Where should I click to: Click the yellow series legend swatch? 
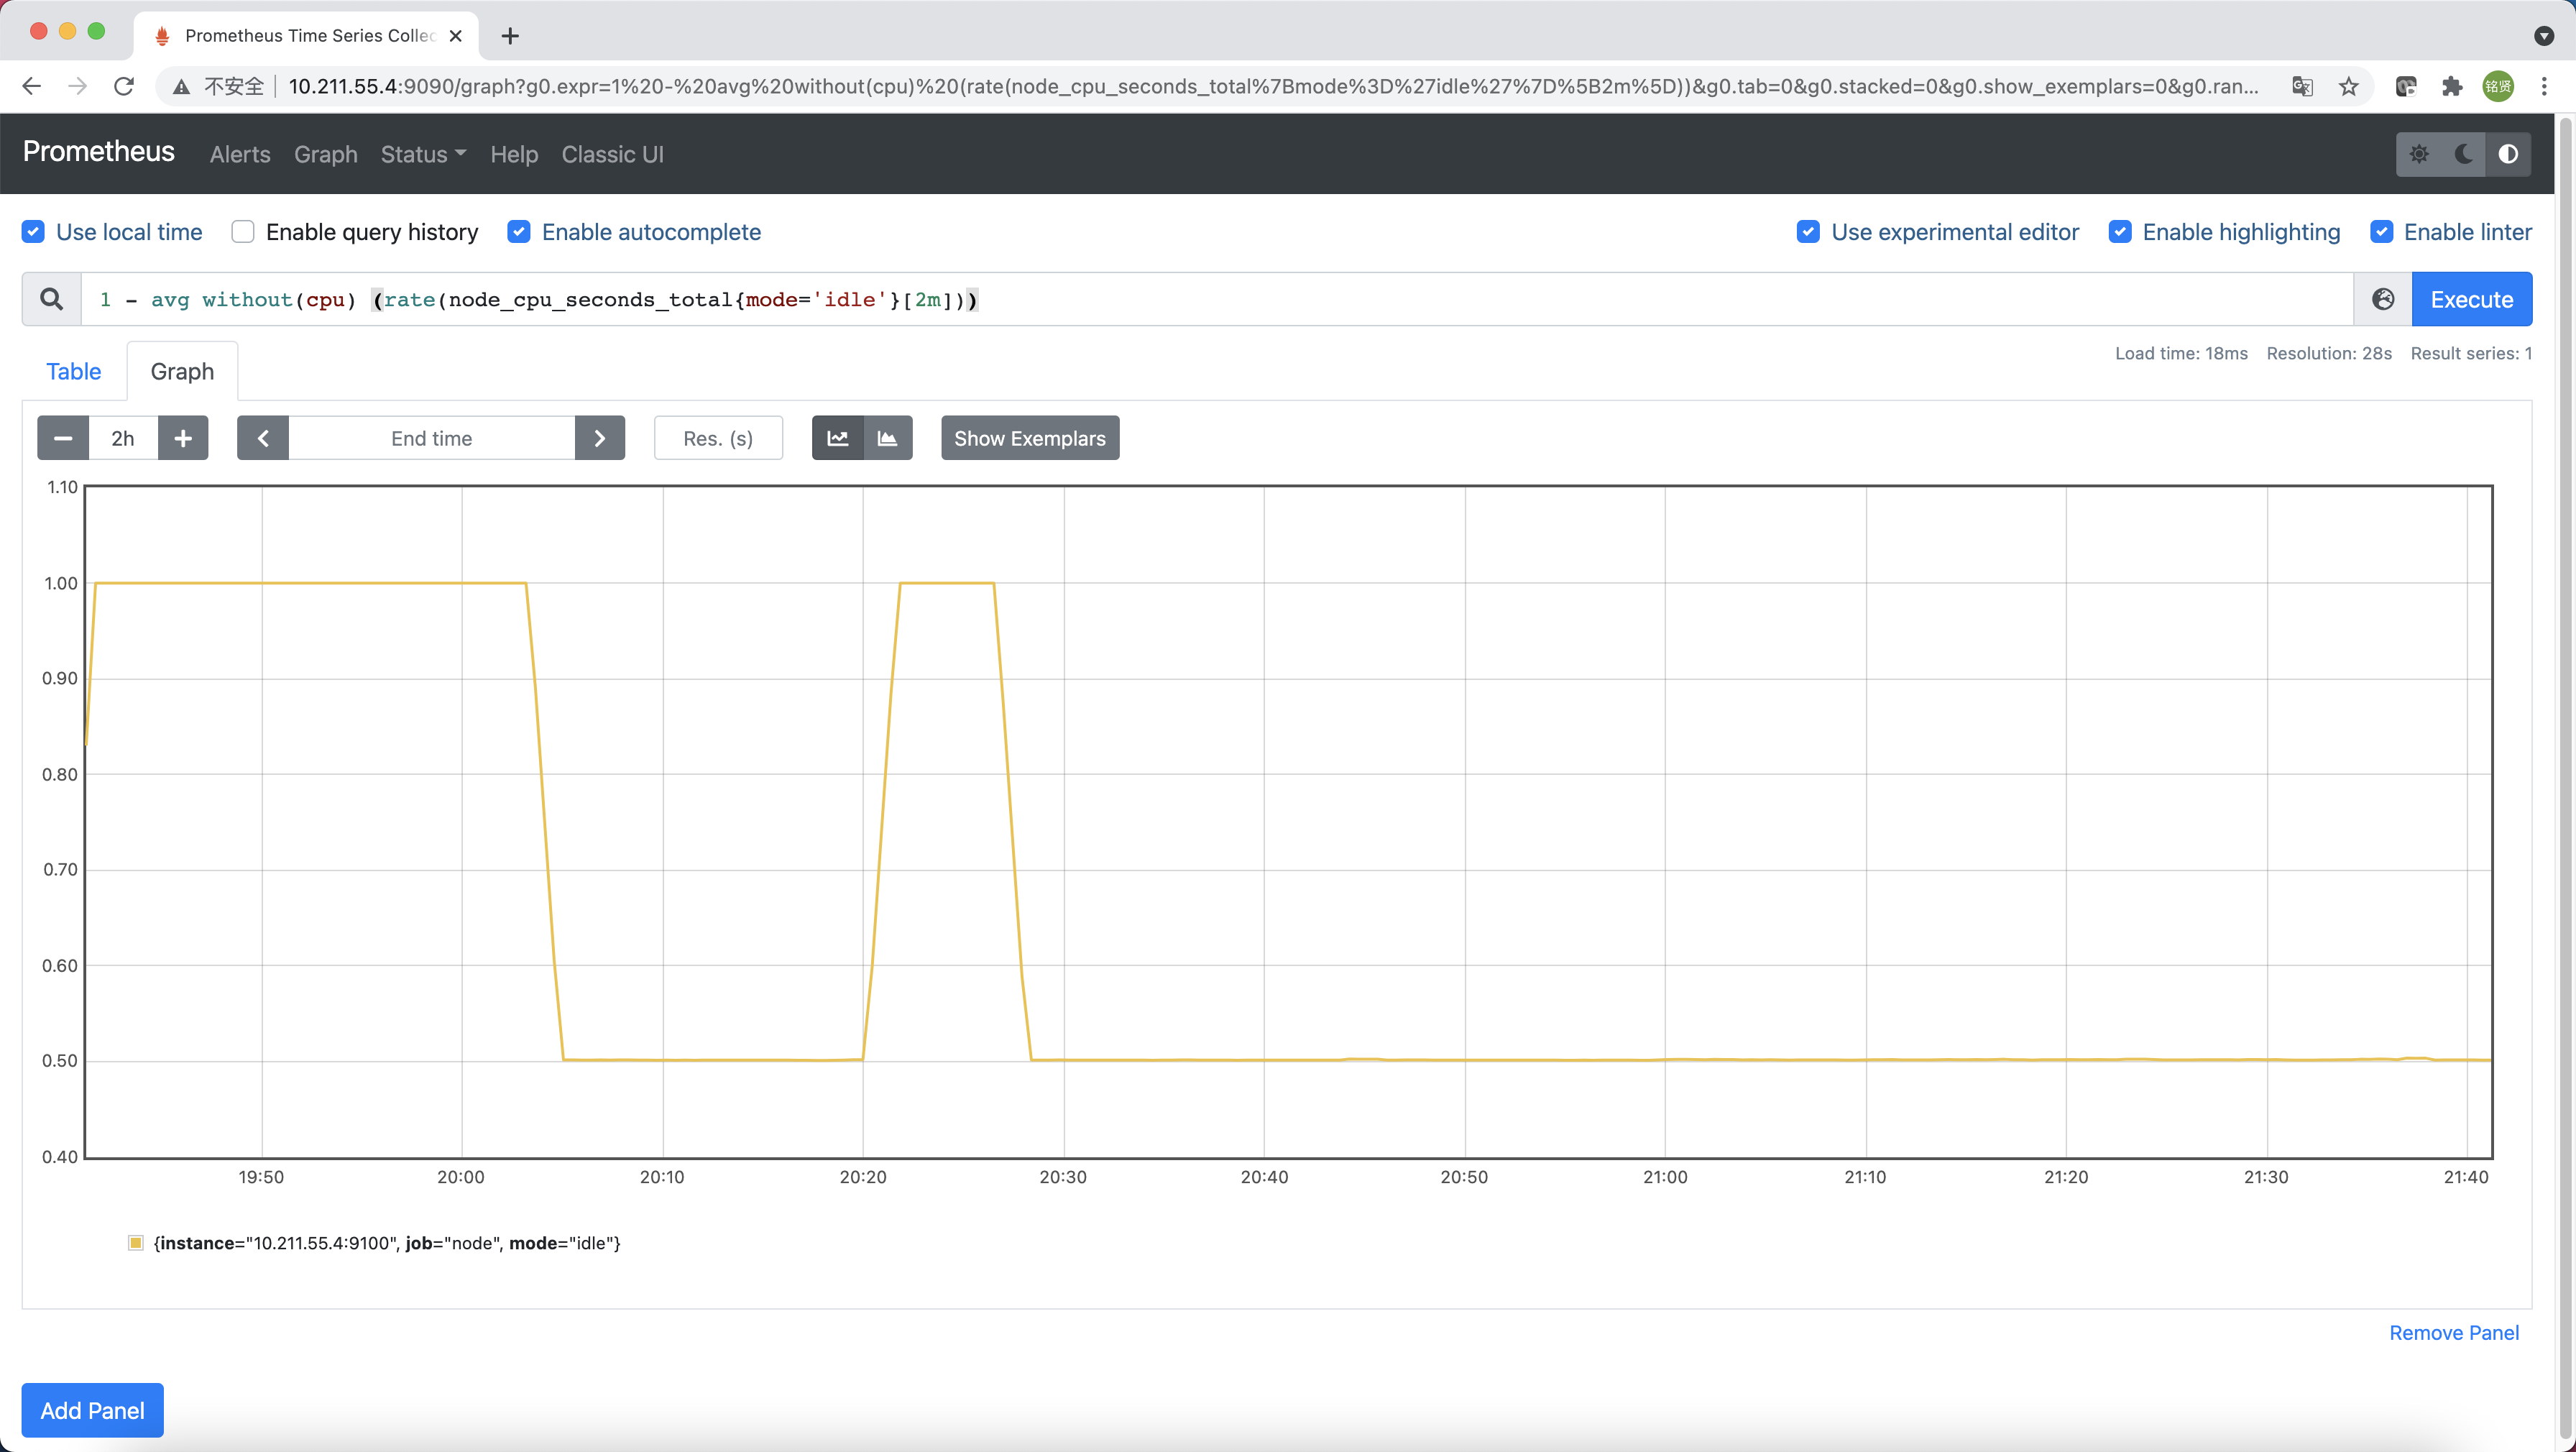tap(136, 1243)
